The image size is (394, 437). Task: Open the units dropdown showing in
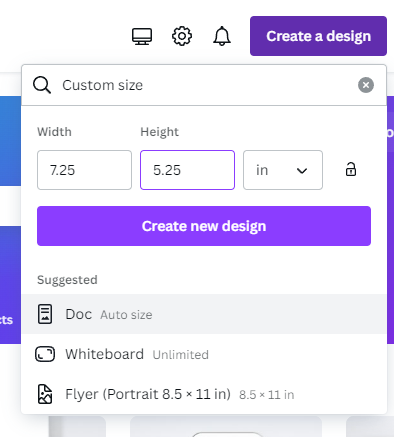[283, 170]
